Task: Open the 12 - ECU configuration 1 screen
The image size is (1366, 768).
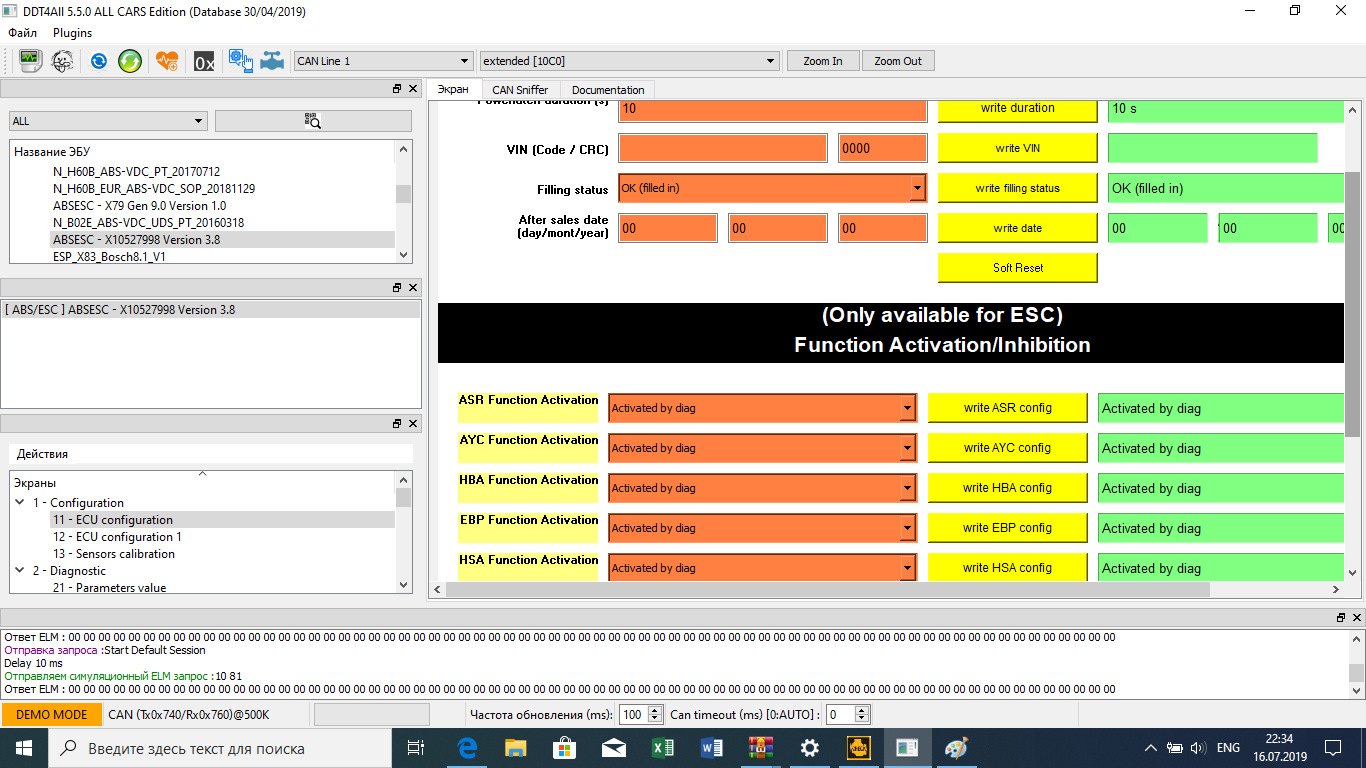Action: point(117,537)
